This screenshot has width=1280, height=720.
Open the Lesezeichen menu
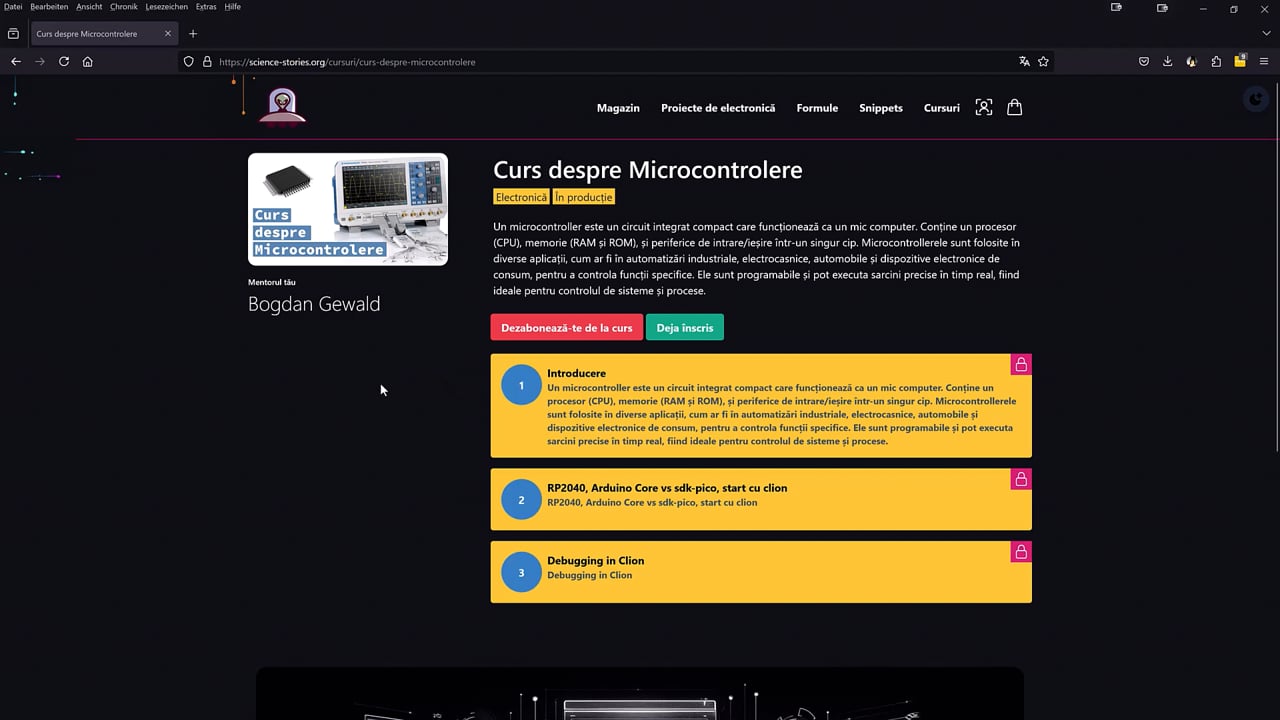(166, 7)
